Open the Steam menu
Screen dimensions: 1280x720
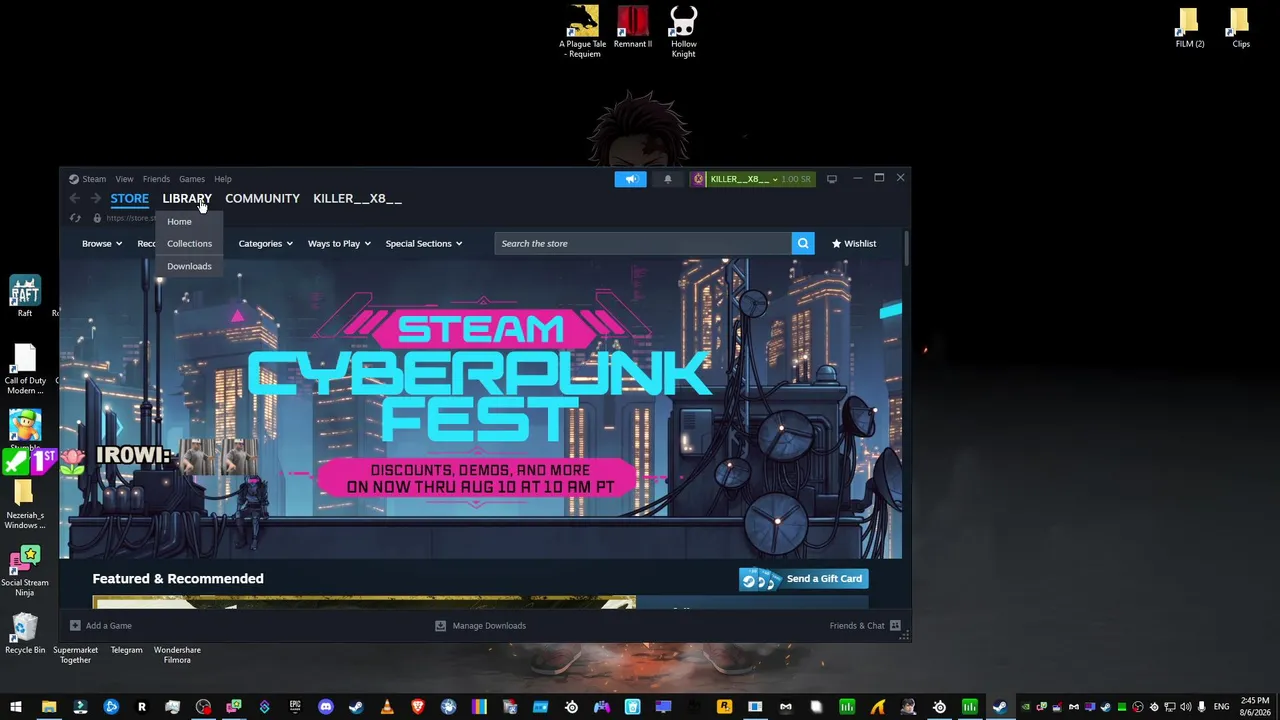click(x=94, y=179)
